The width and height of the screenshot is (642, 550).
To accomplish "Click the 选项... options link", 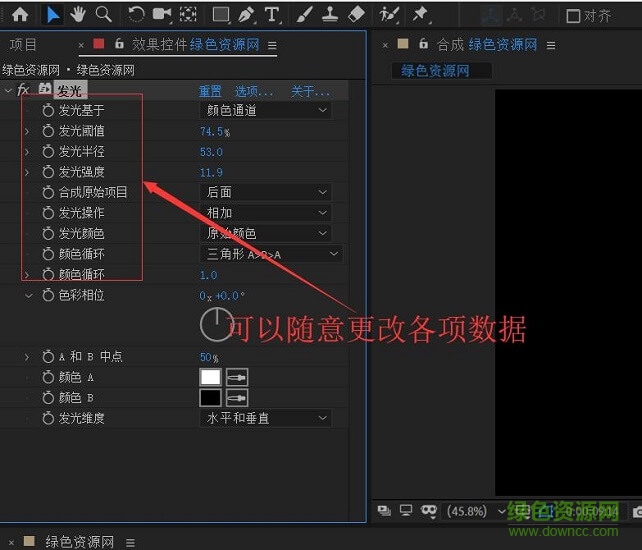I will [x=253, y=91].
